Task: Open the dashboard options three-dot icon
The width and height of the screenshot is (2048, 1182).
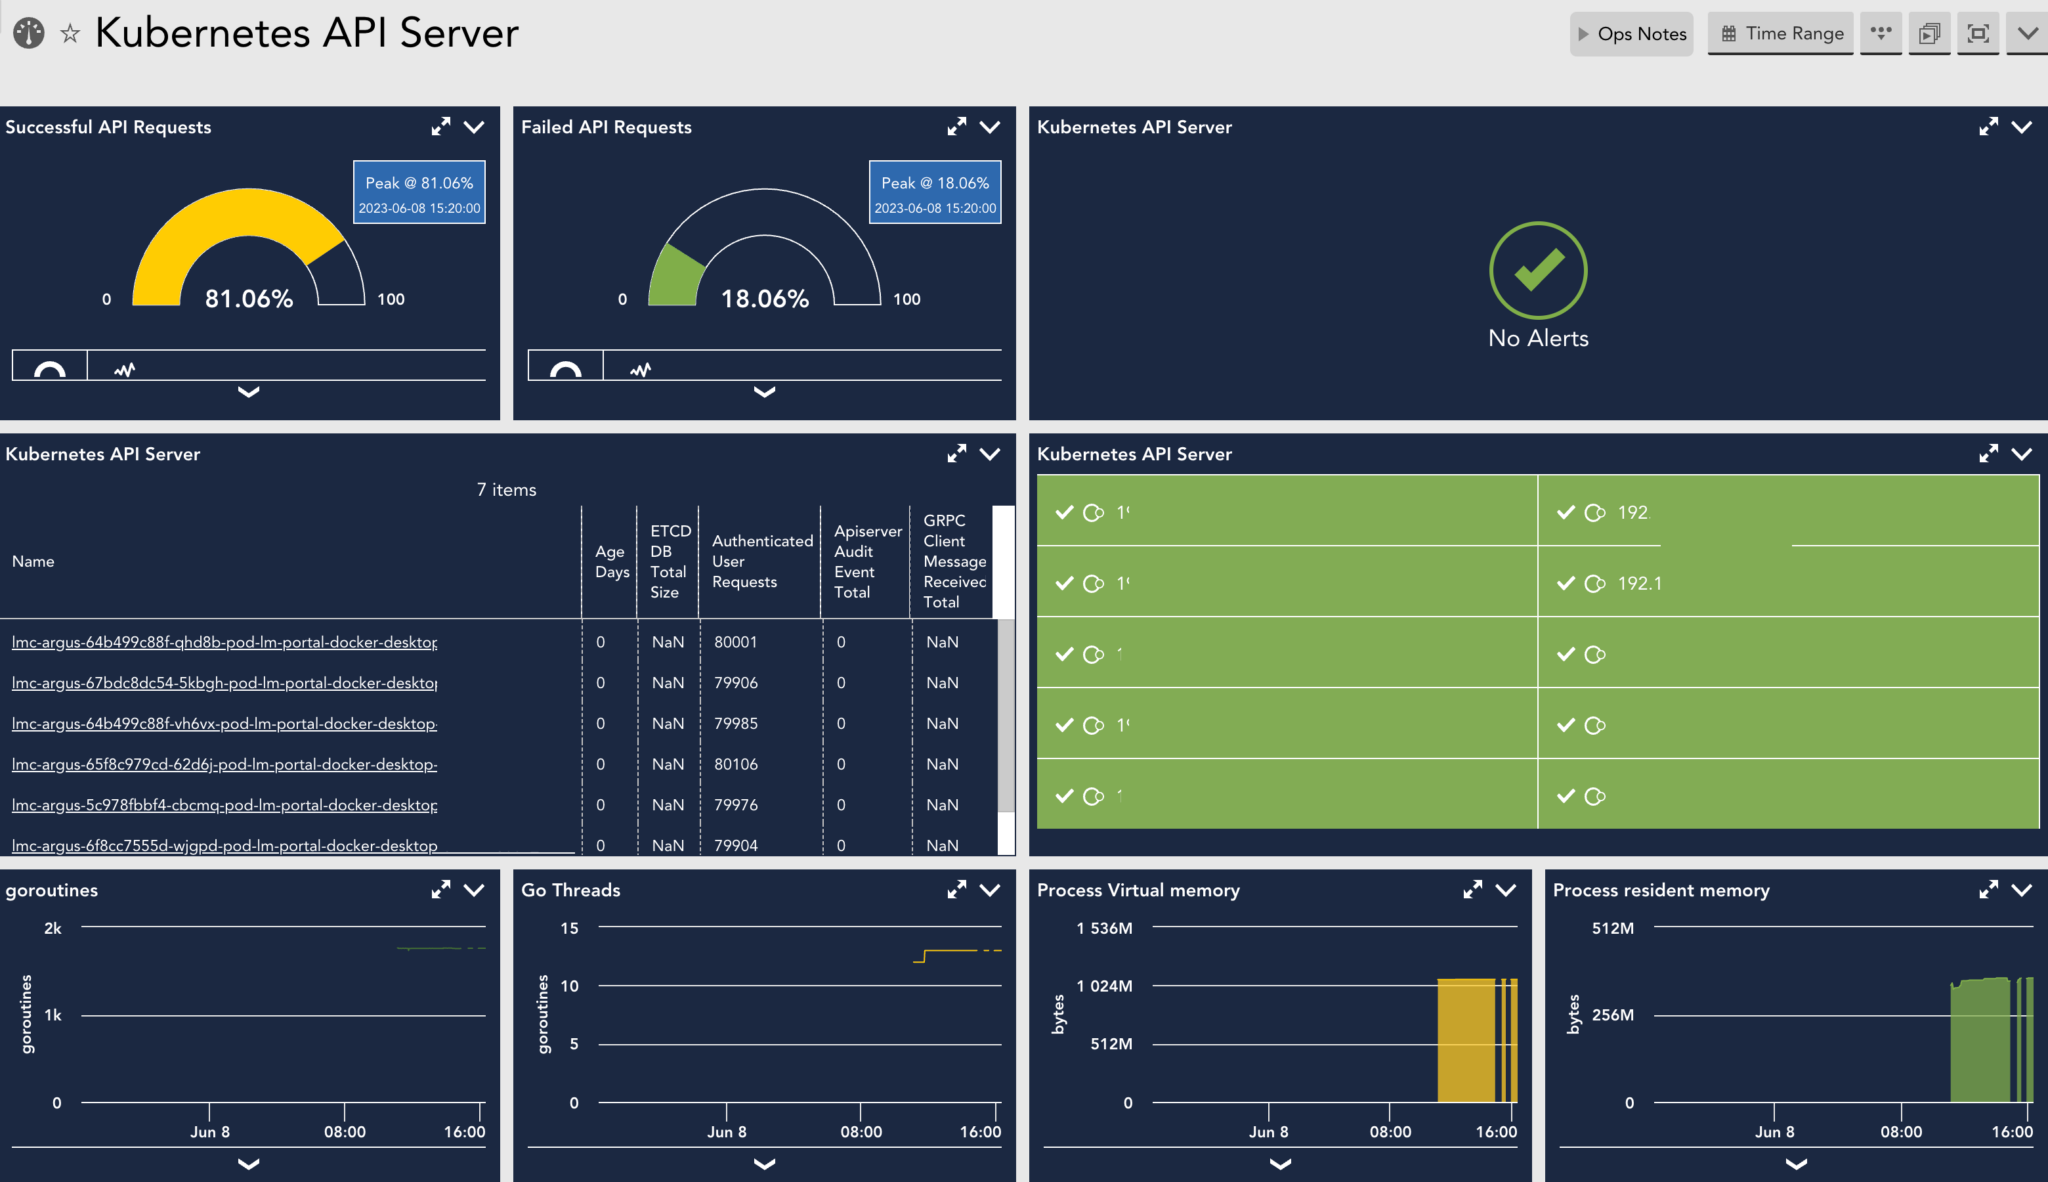Action: (x=1881, y=33)
